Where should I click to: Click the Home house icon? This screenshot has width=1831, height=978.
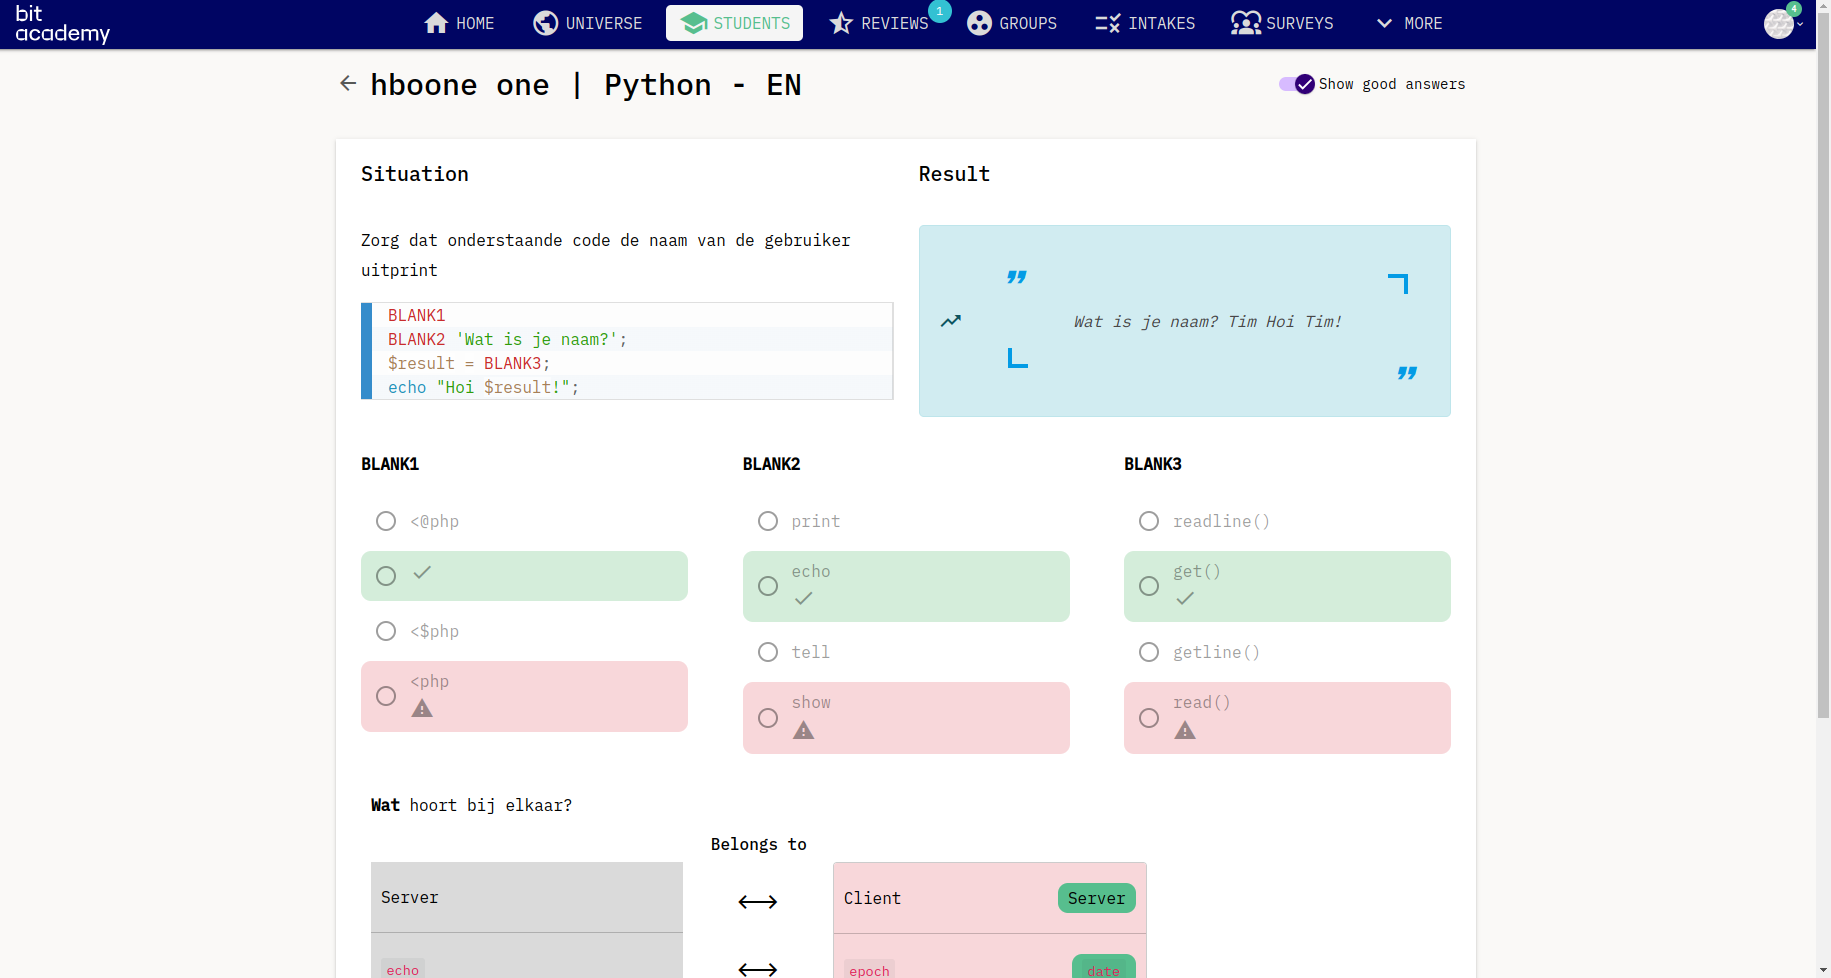pyautogui.click(x=436, y=23)
